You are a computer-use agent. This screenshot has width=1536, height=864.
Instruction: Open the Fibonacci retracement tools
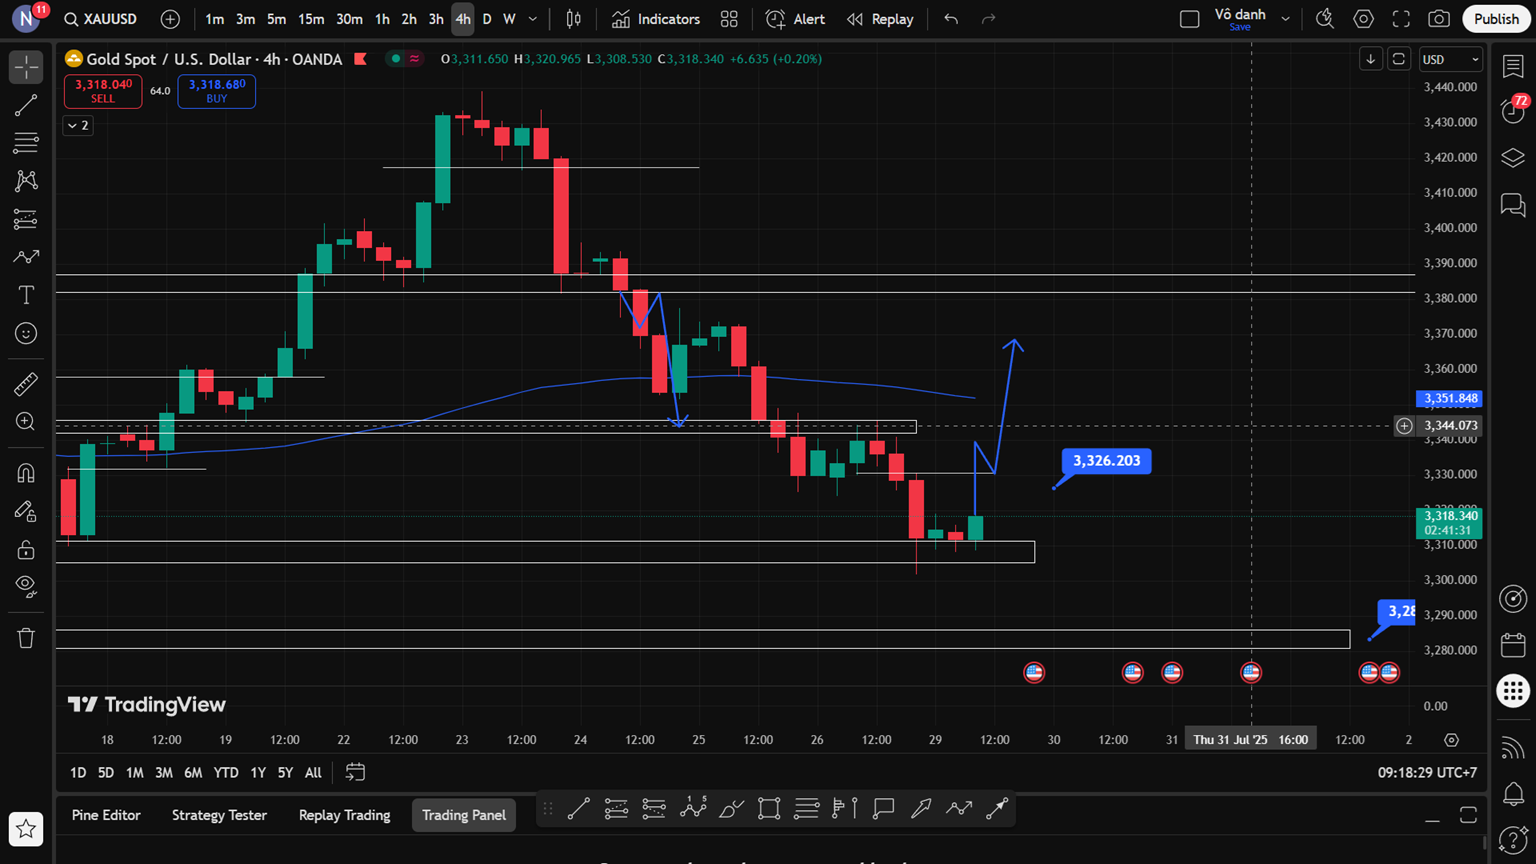coord(26,143)
